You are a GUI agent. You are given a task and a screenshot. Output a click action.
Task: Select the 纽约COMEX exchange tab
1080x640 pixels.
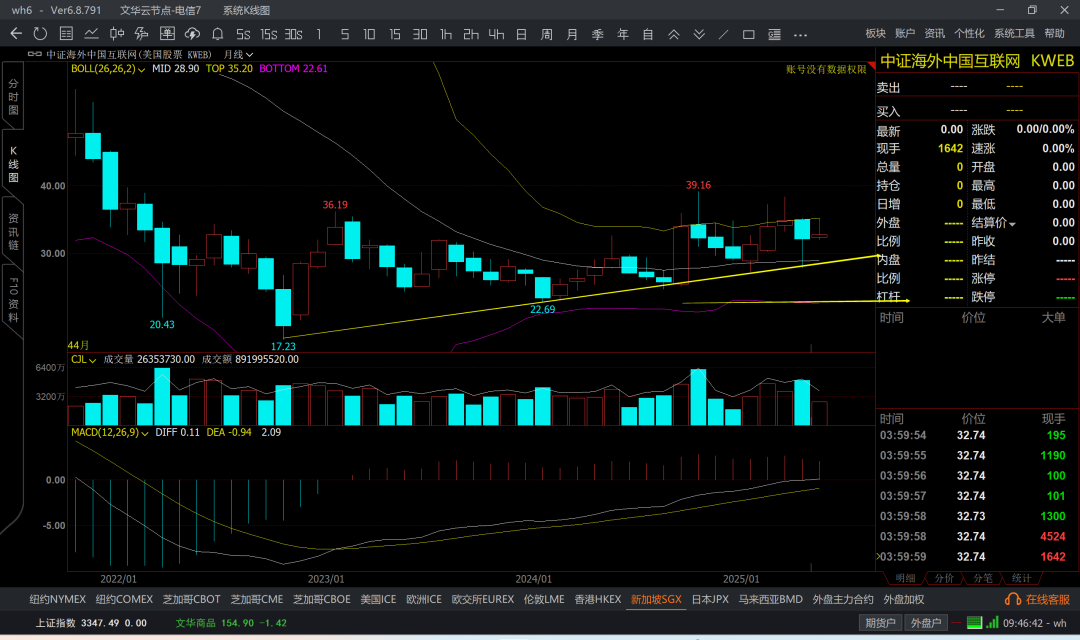(124, 599)
